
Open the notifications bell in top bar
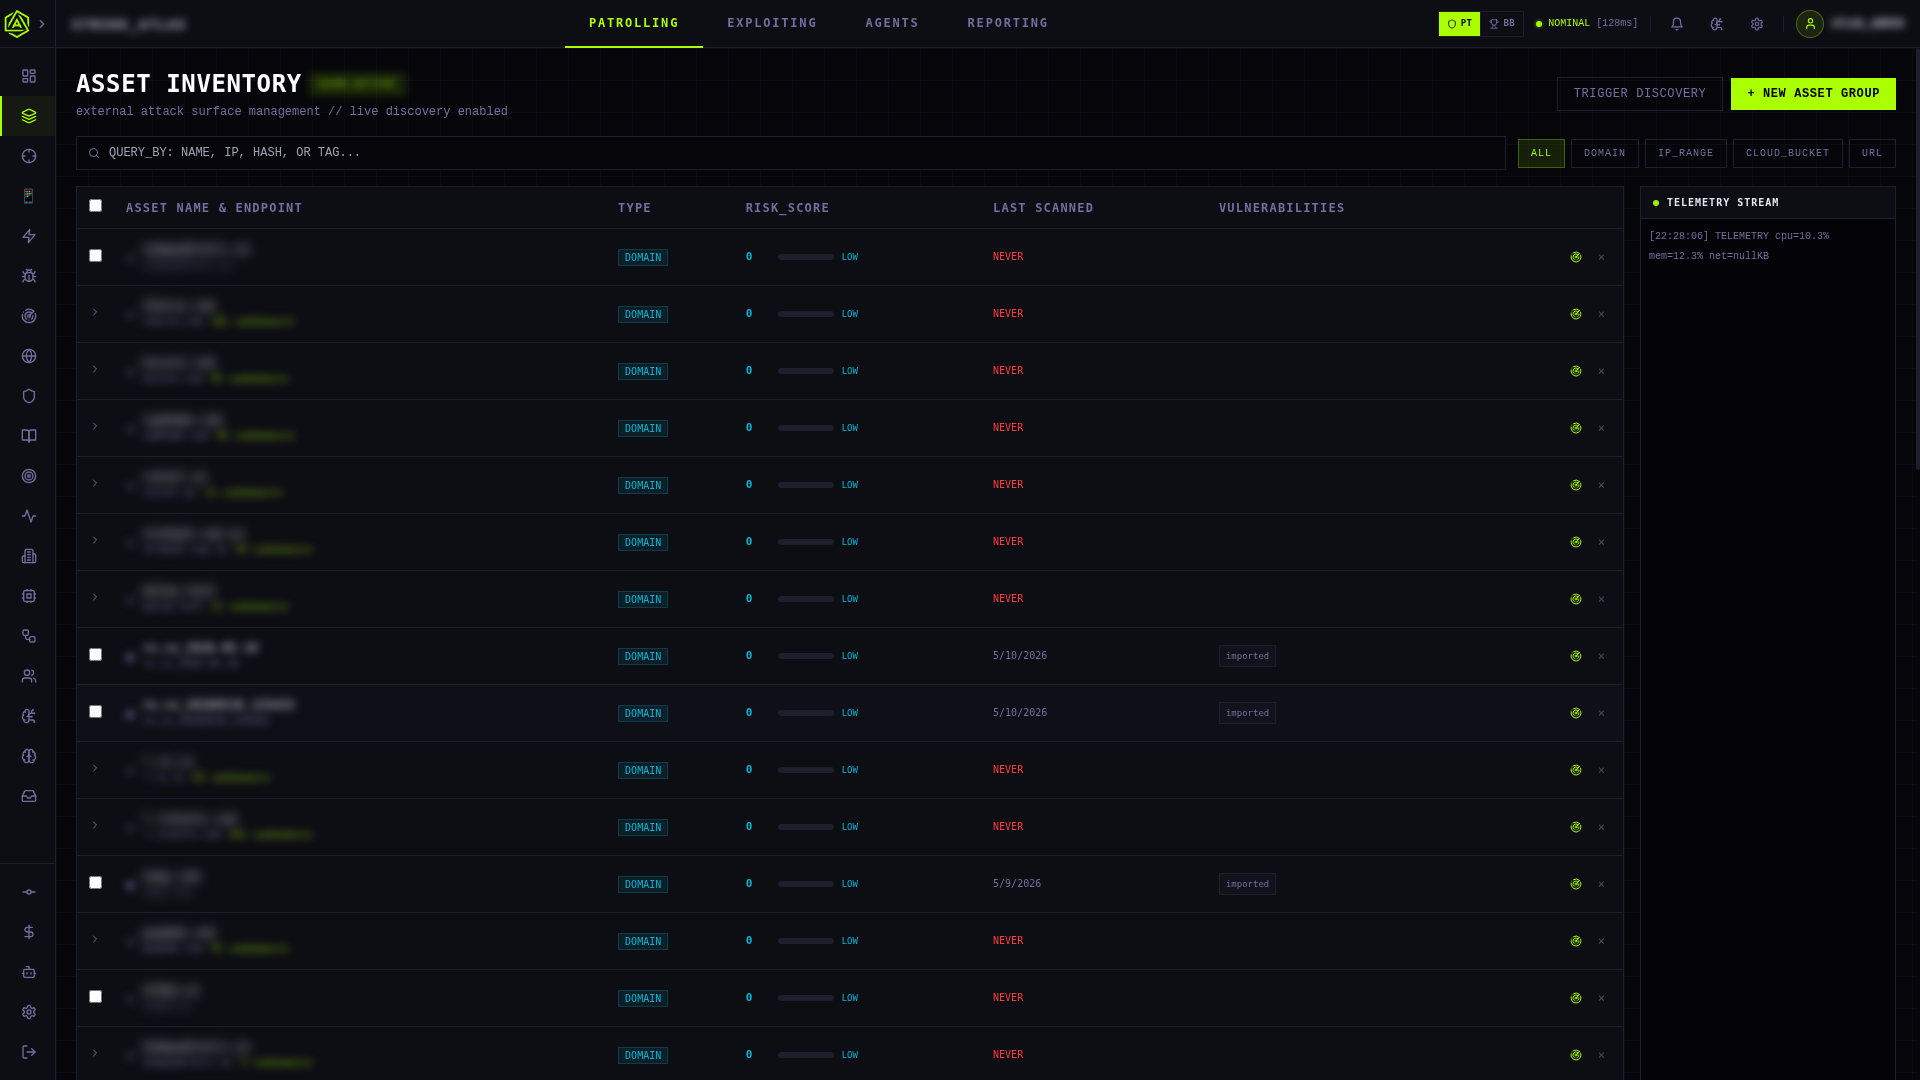1677,24
